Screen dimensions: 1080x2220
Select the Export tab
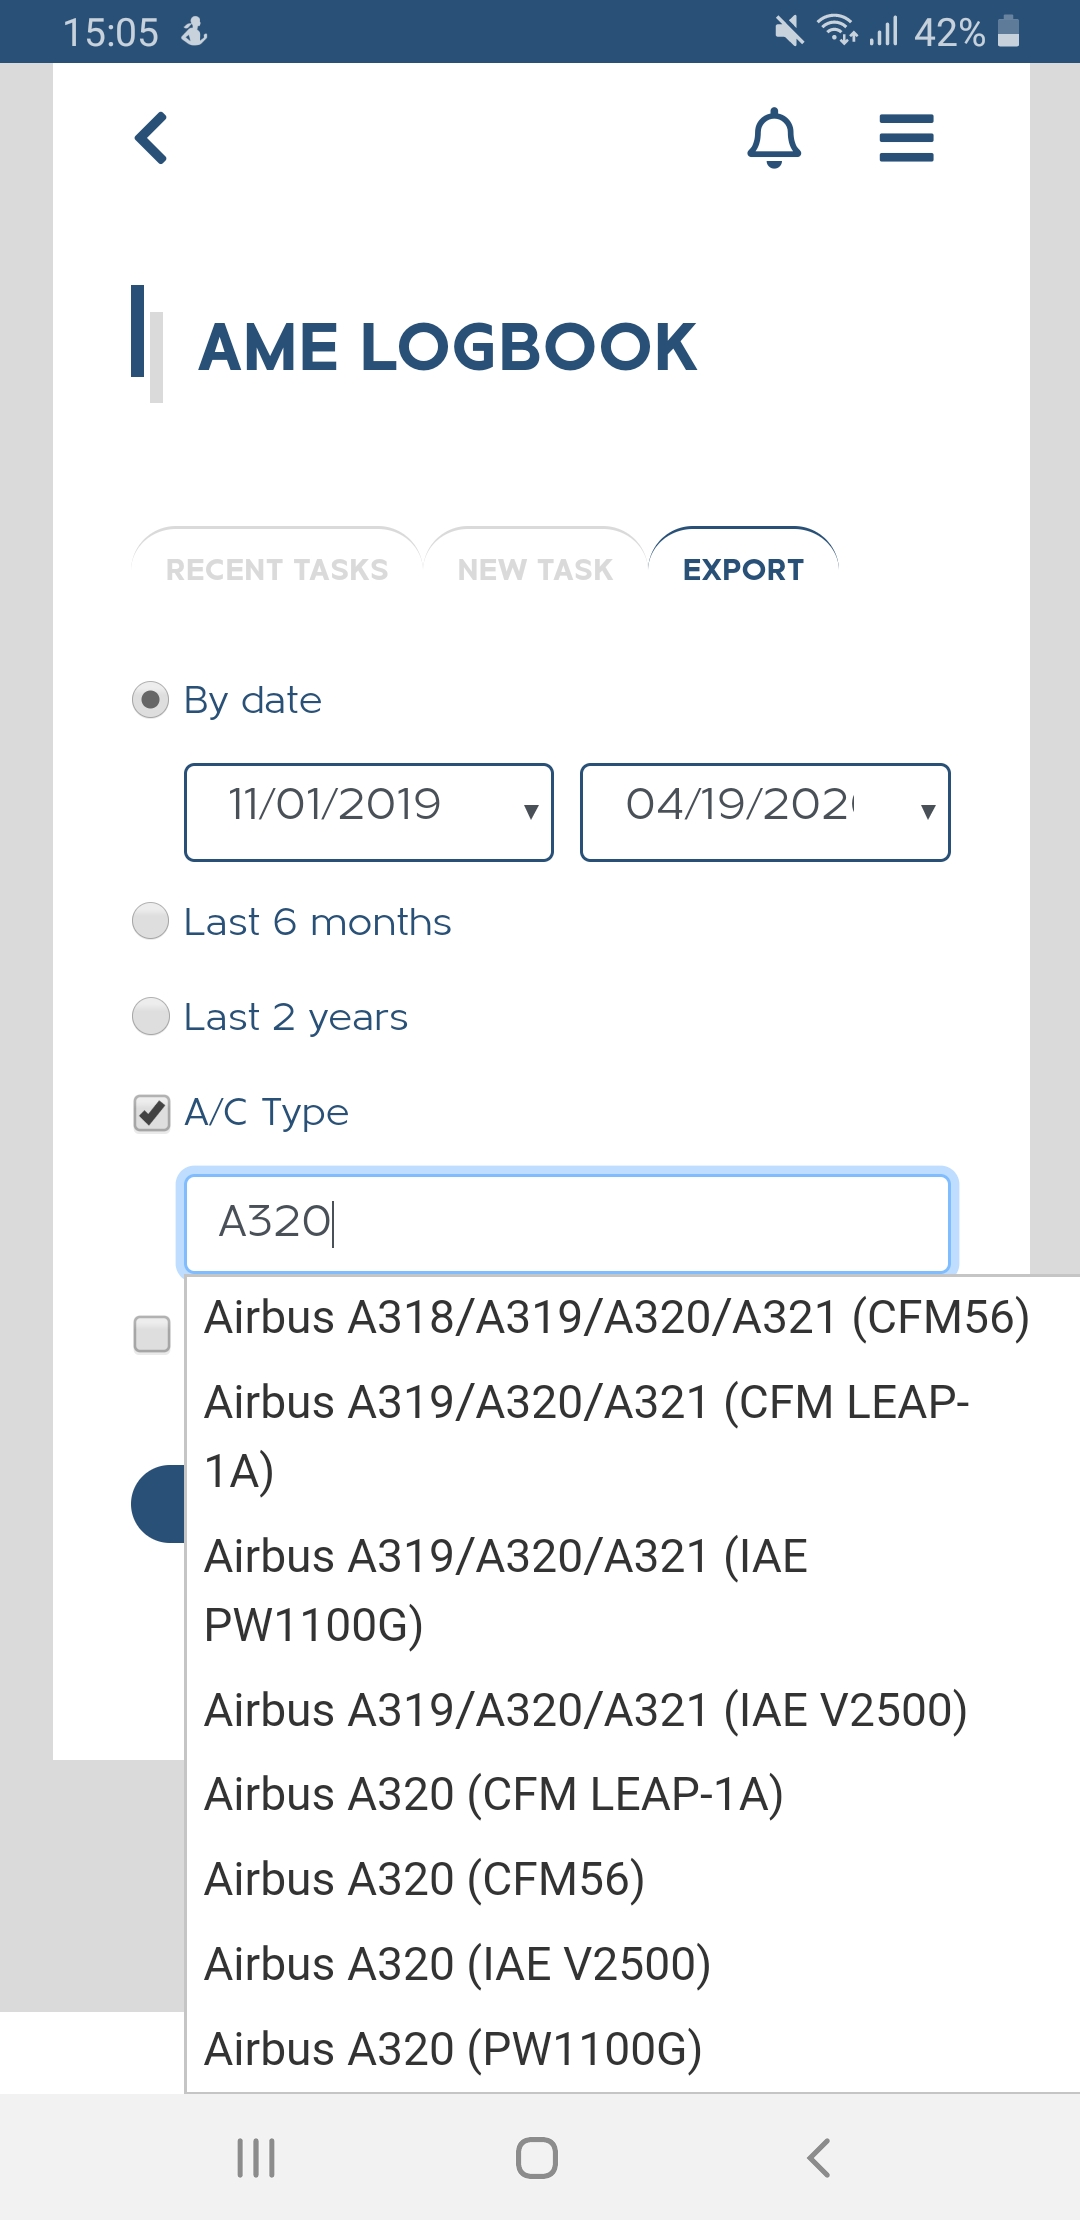(x=743, y=569)
